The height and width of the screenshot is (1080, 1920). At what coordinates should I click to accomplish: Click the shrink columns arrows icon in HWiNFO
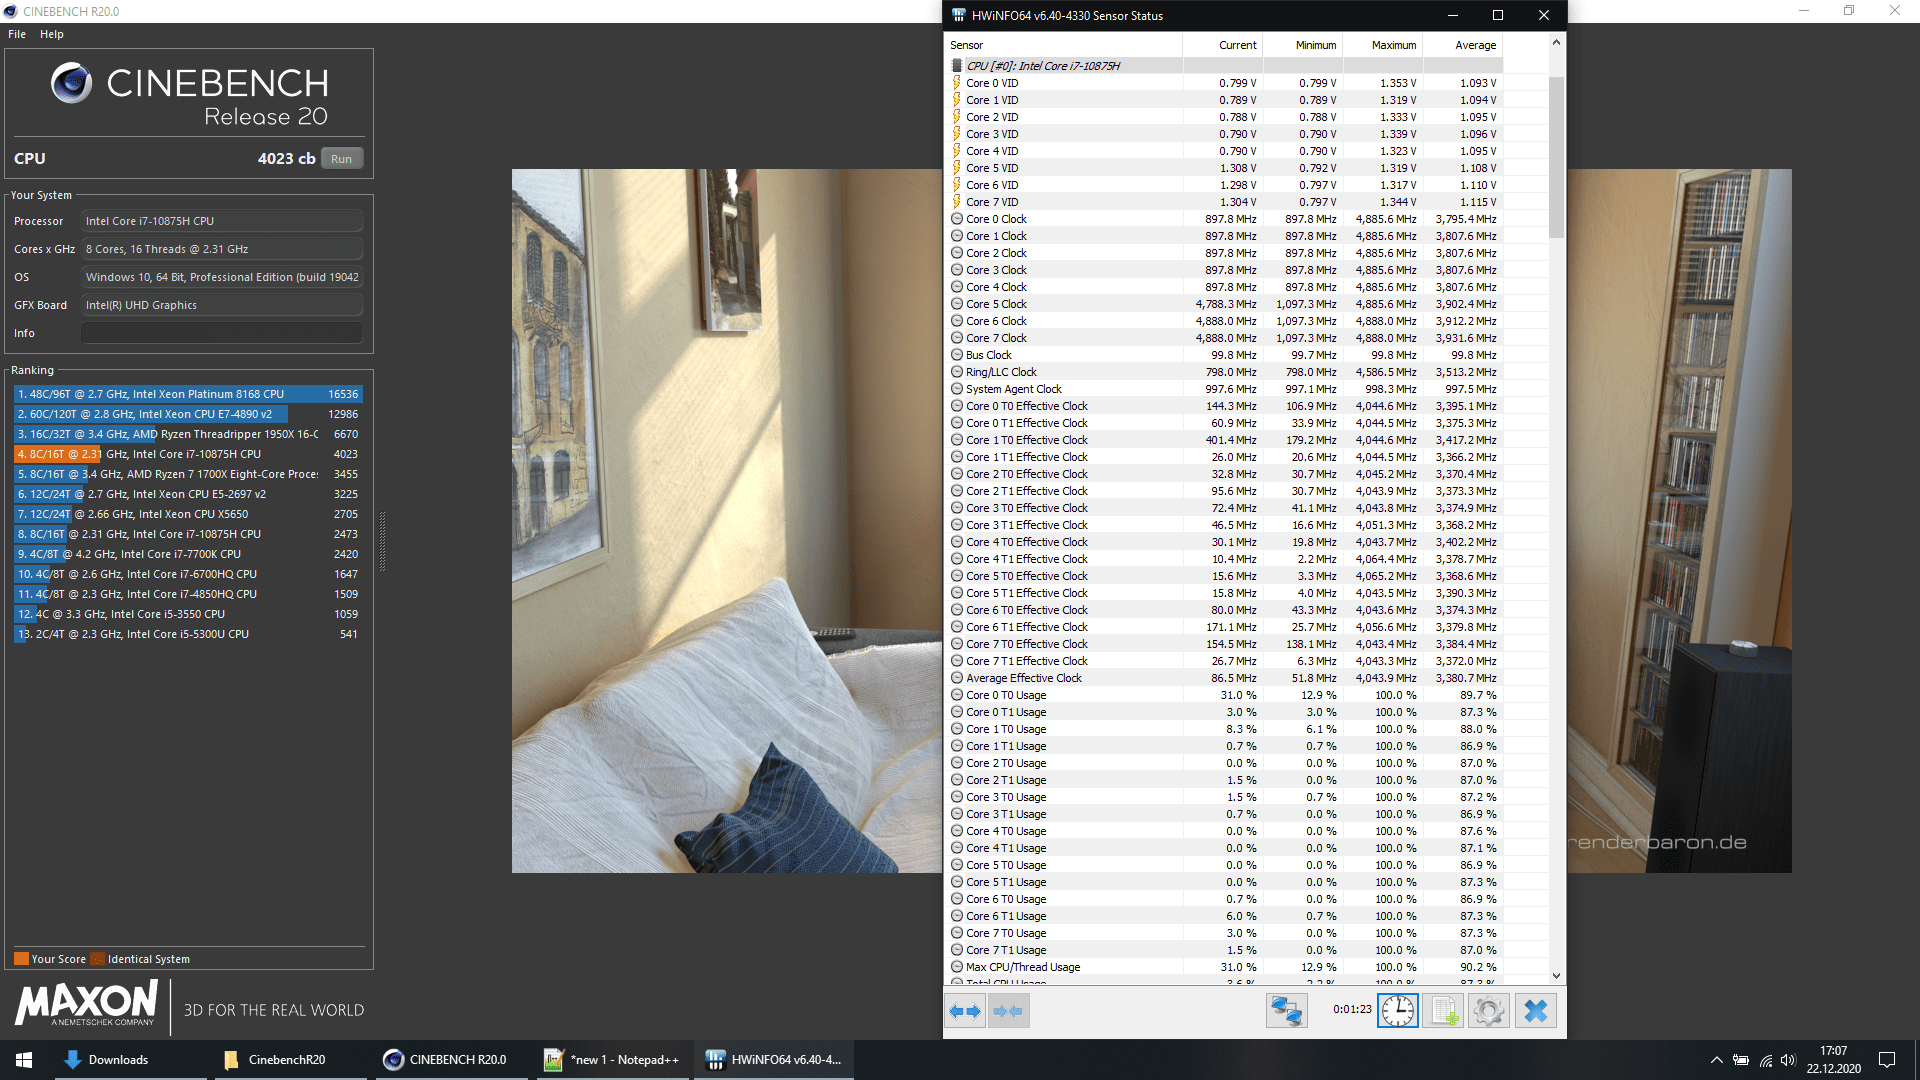pos(1008,1011)
